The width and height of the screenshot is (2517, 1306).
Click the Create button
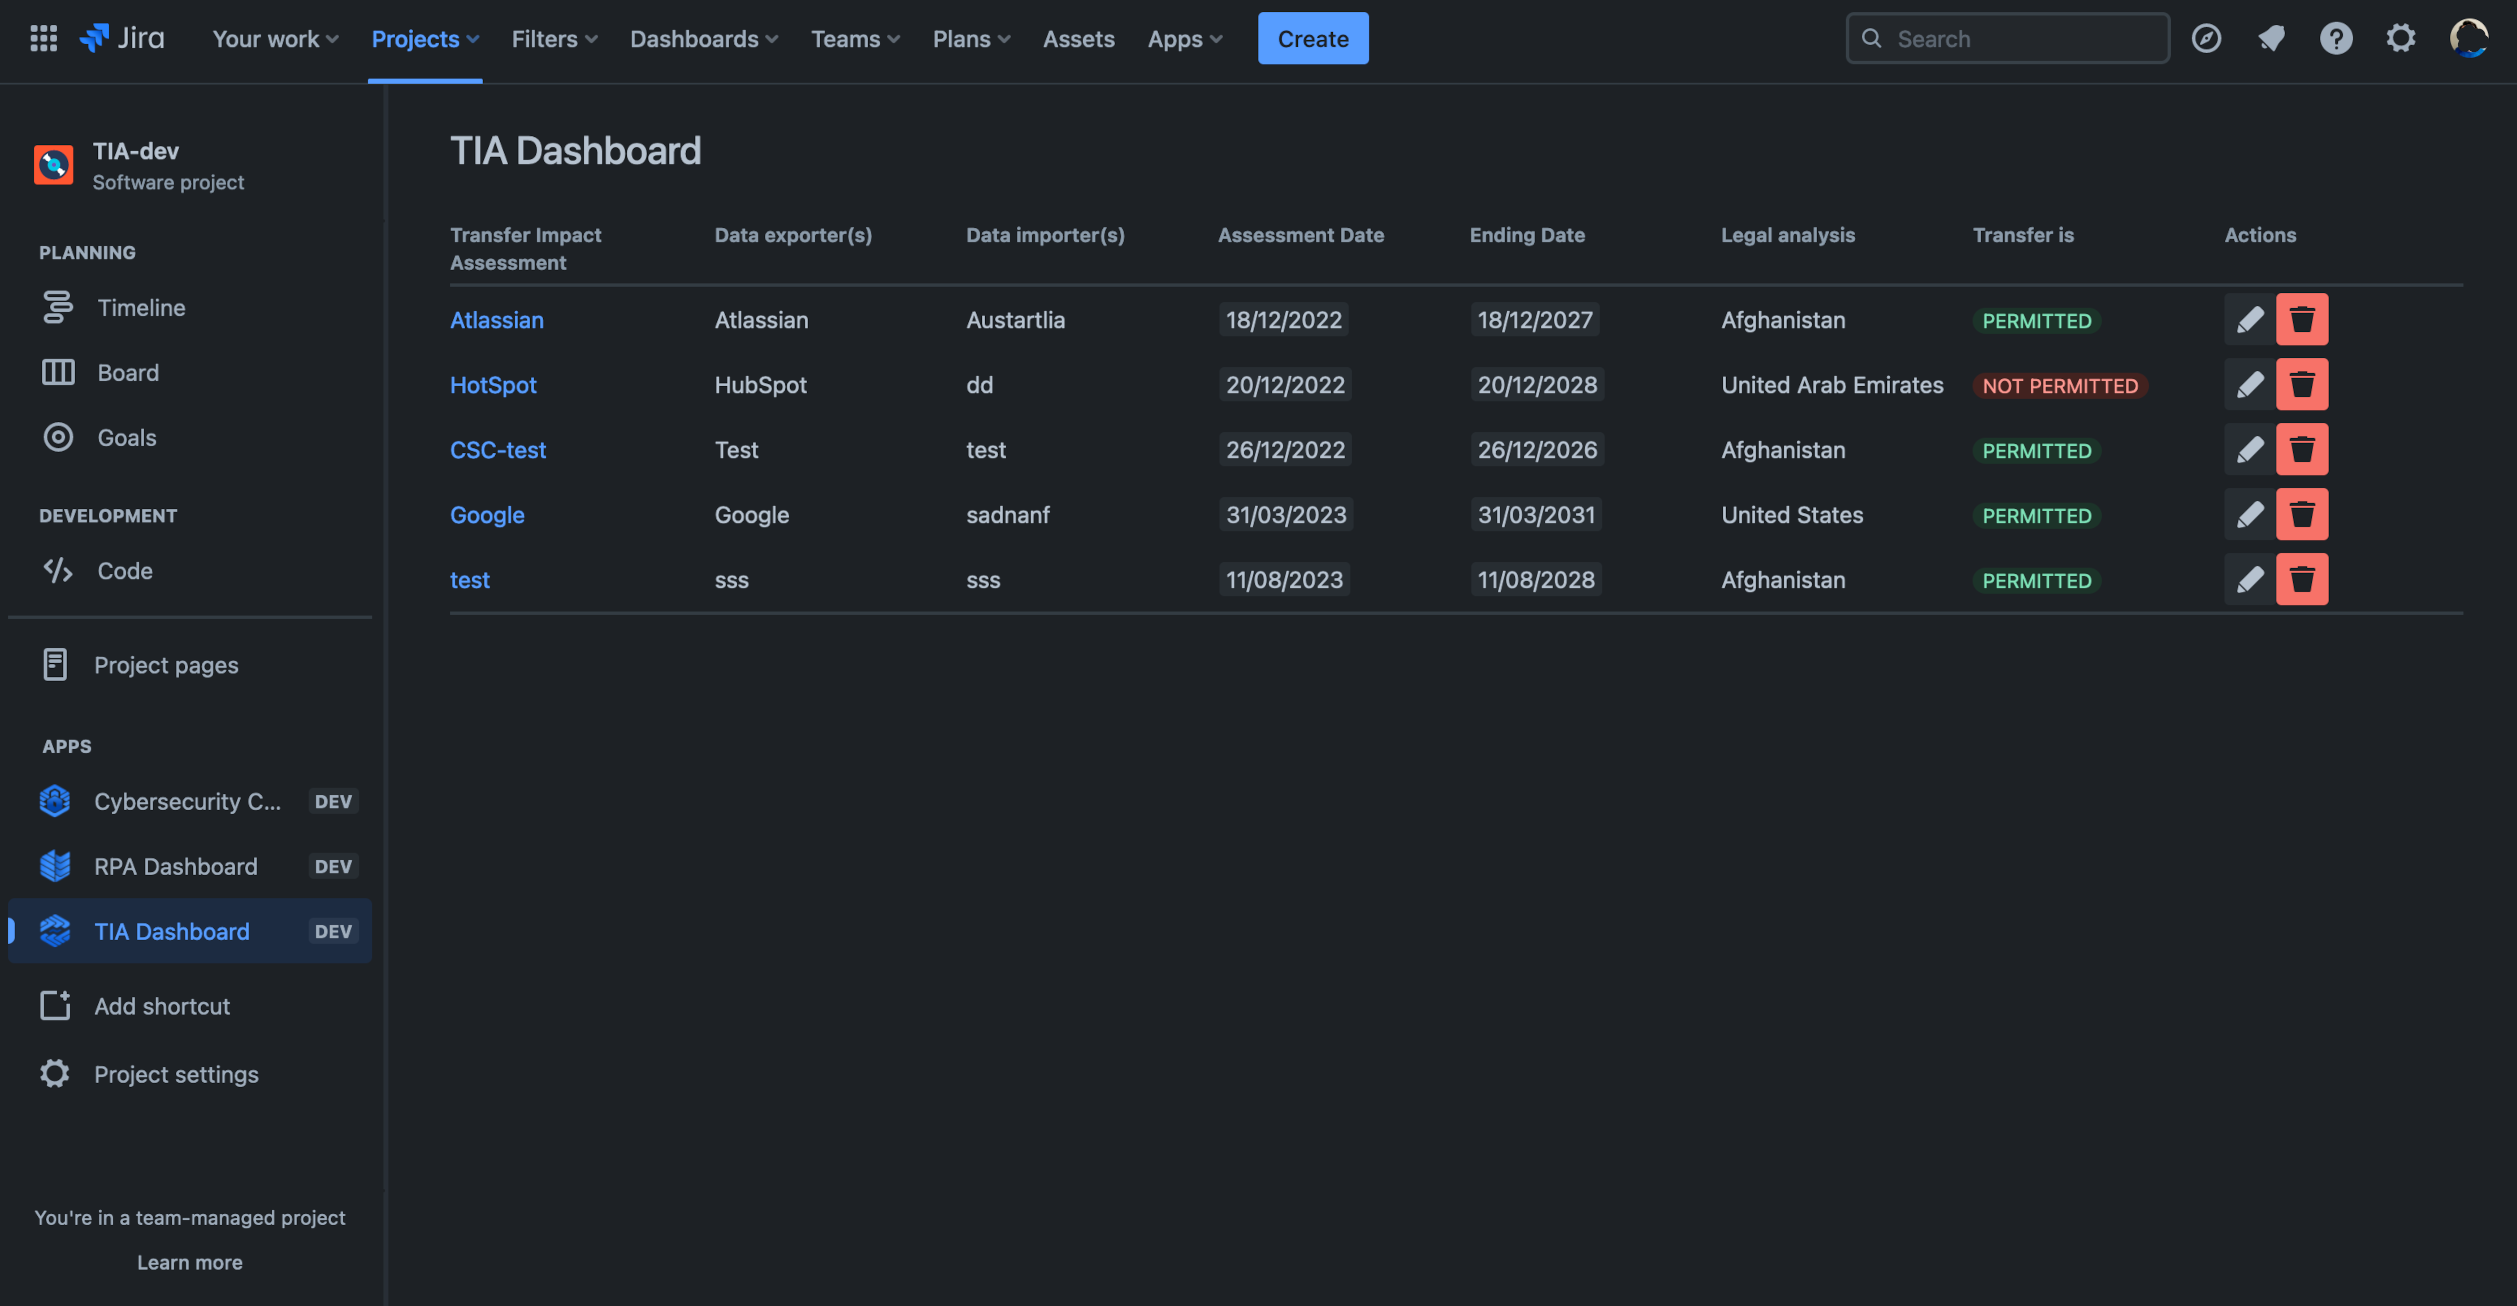(x=1313, y=38)
